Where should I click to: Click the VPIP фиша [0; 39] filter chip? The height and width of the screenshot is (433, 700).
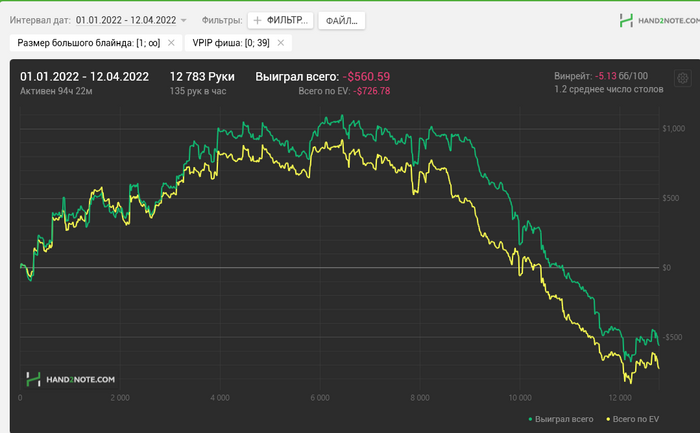[238, 43]
